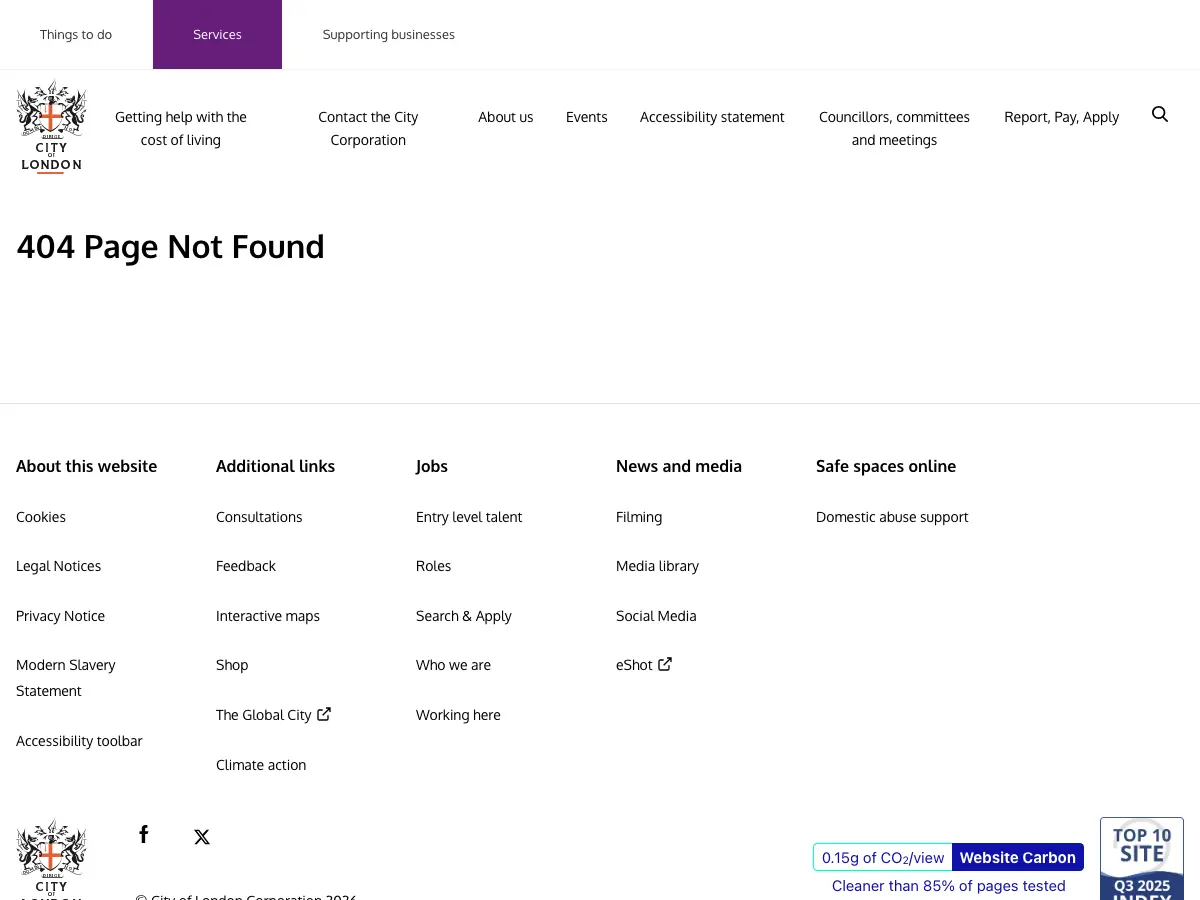Open The Global City external link
1200x900 pixels.
click(273, 715)
